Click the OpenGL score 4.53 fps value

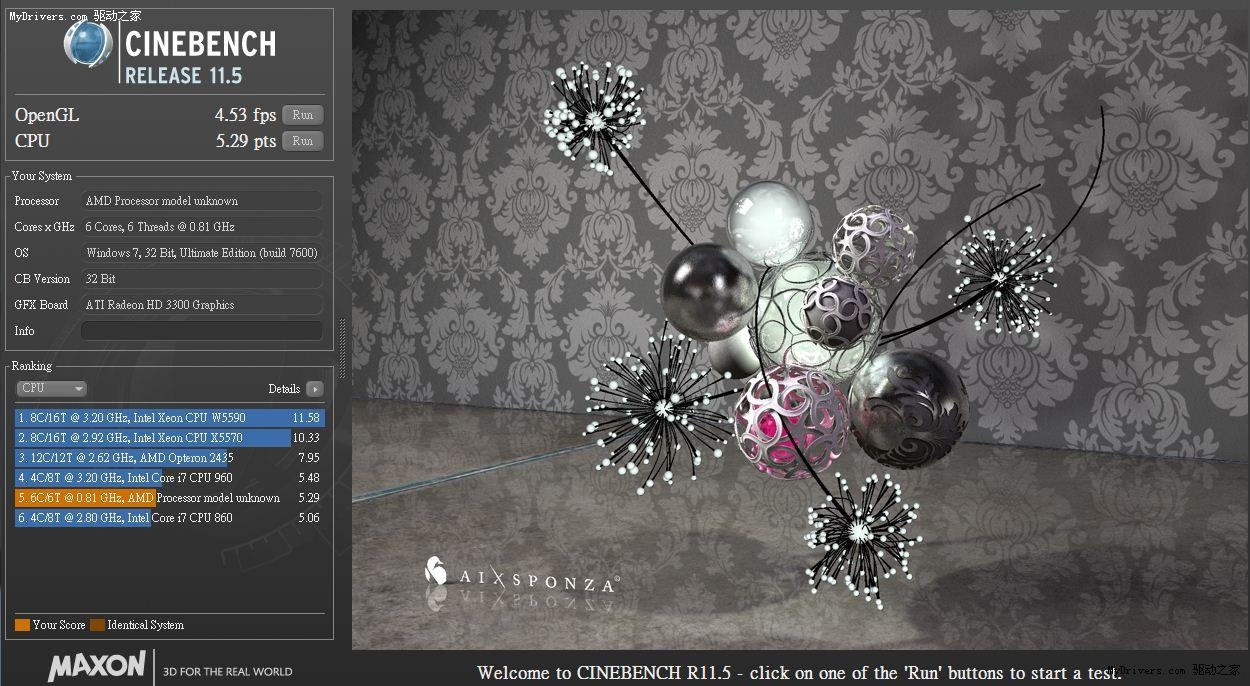(x=245, y=115)
